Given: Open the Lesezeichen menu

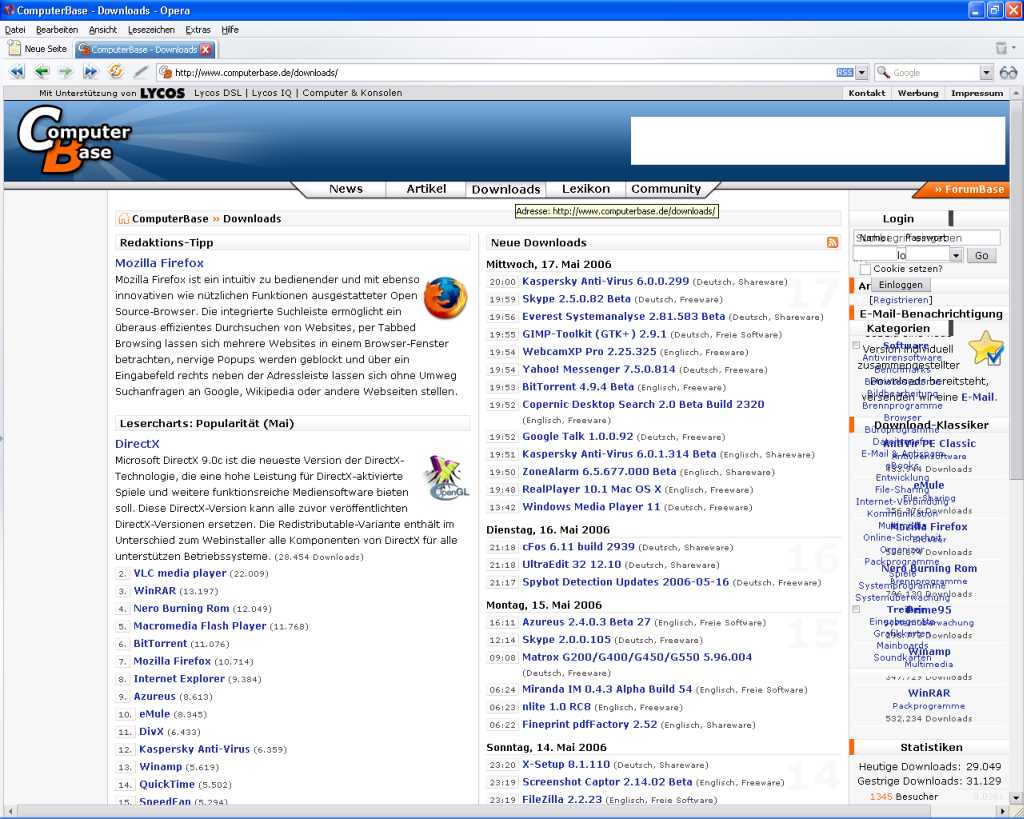Looking at the screenshot, I should click(x=151, y=30).
